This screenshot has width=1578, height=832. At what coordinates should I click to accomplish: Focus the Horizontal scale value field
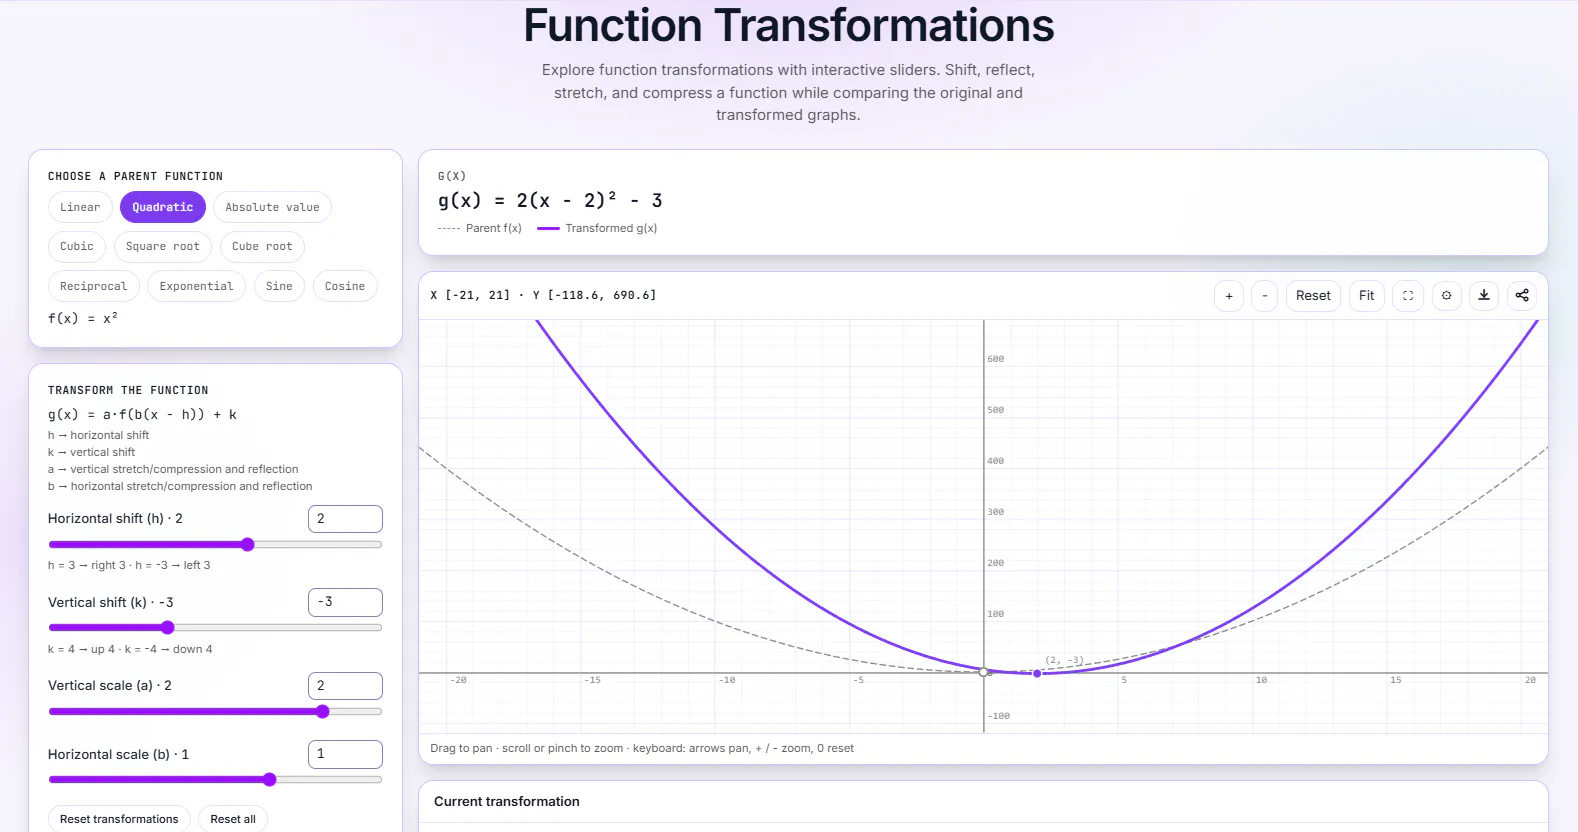(345, 754)
